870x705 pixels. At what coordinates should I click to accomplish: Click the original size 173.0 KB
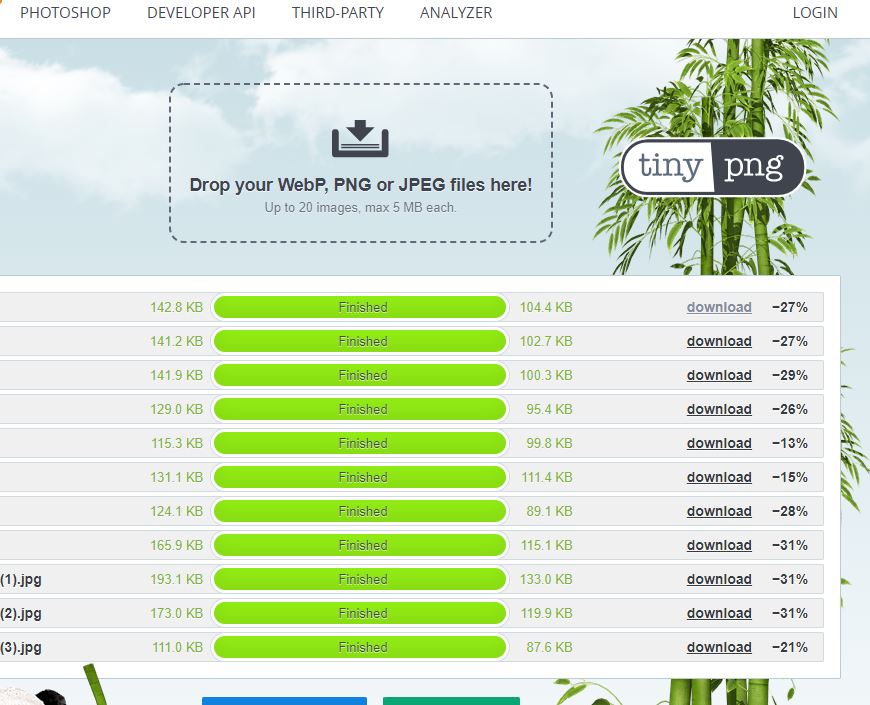[x=176, y=613]
